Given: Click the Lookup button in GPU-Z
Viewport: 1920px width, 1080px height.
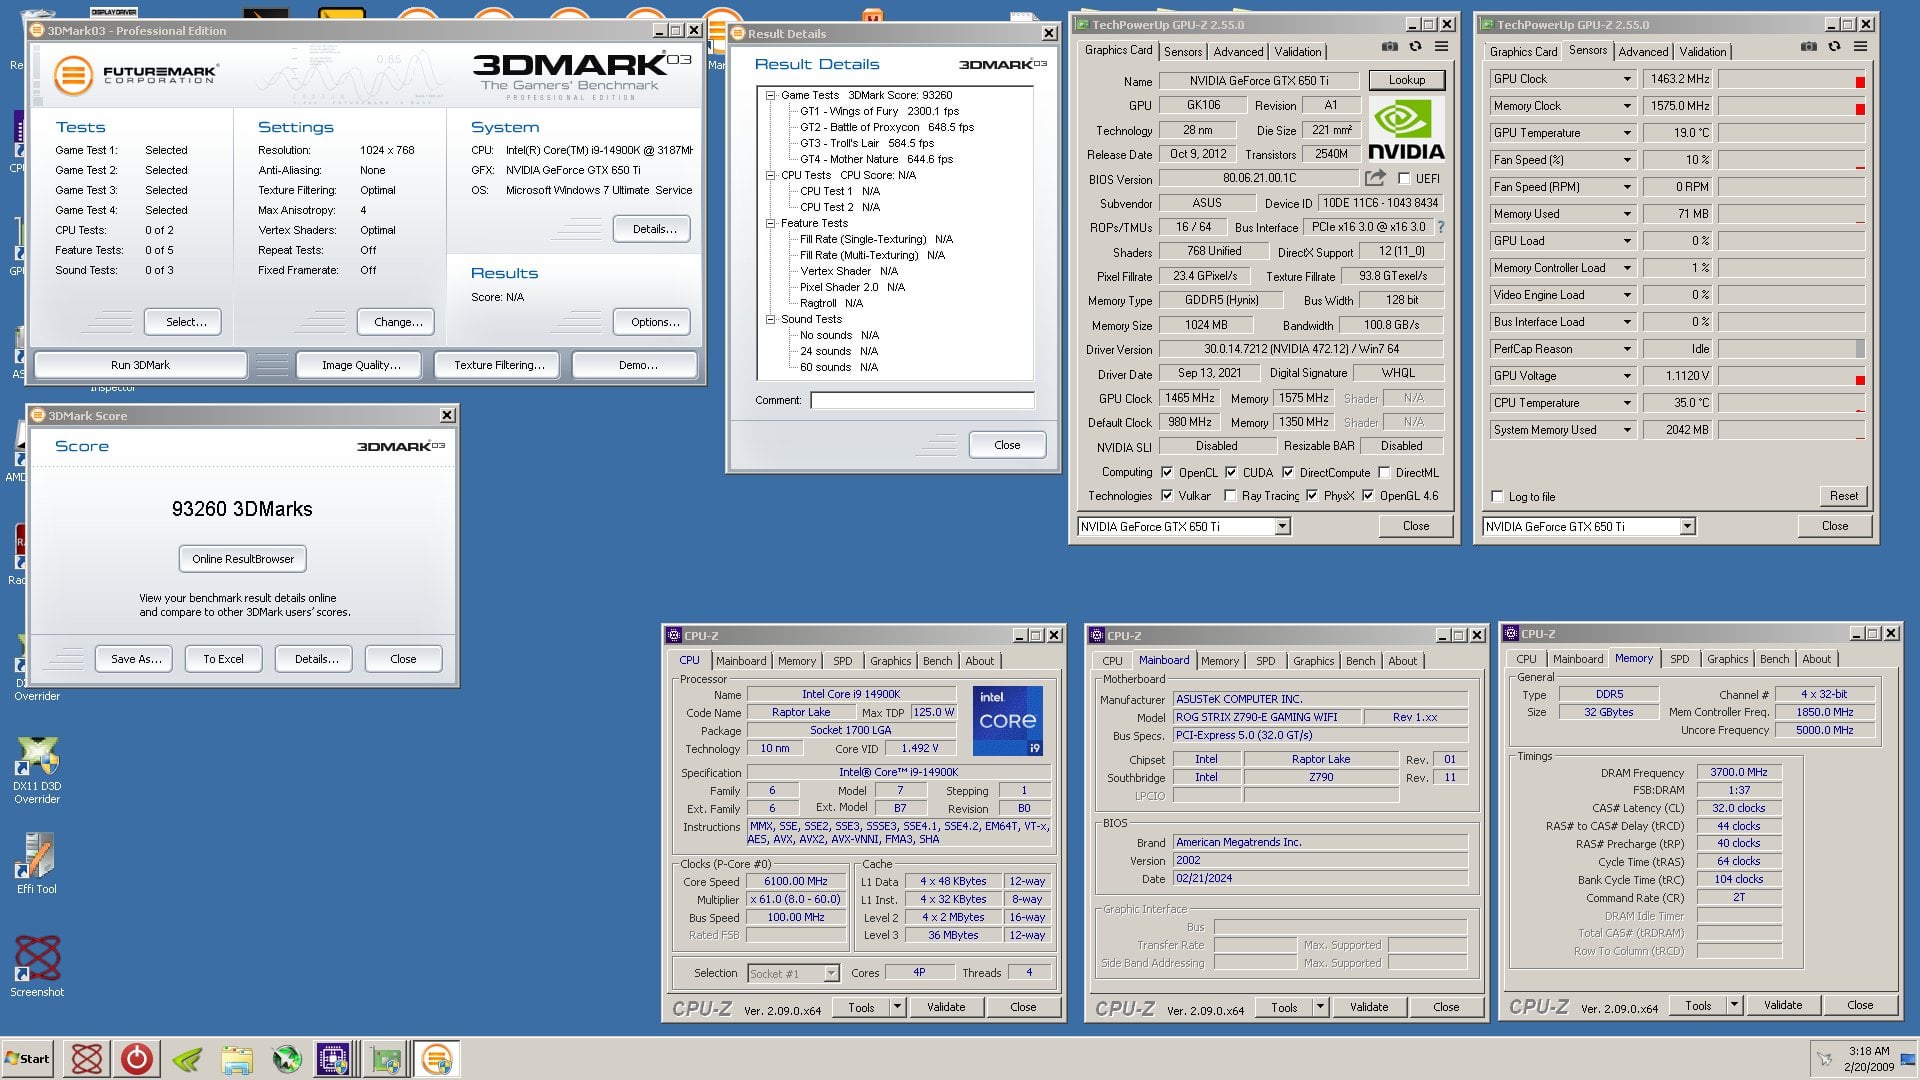Looking at the screenshot, I should [1406, 80].
